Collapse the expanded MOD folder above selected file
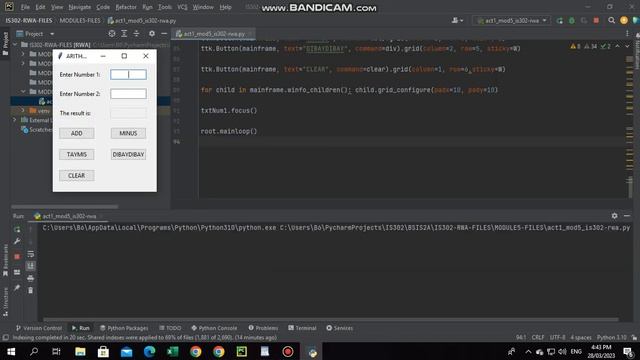 coord(23,91)
